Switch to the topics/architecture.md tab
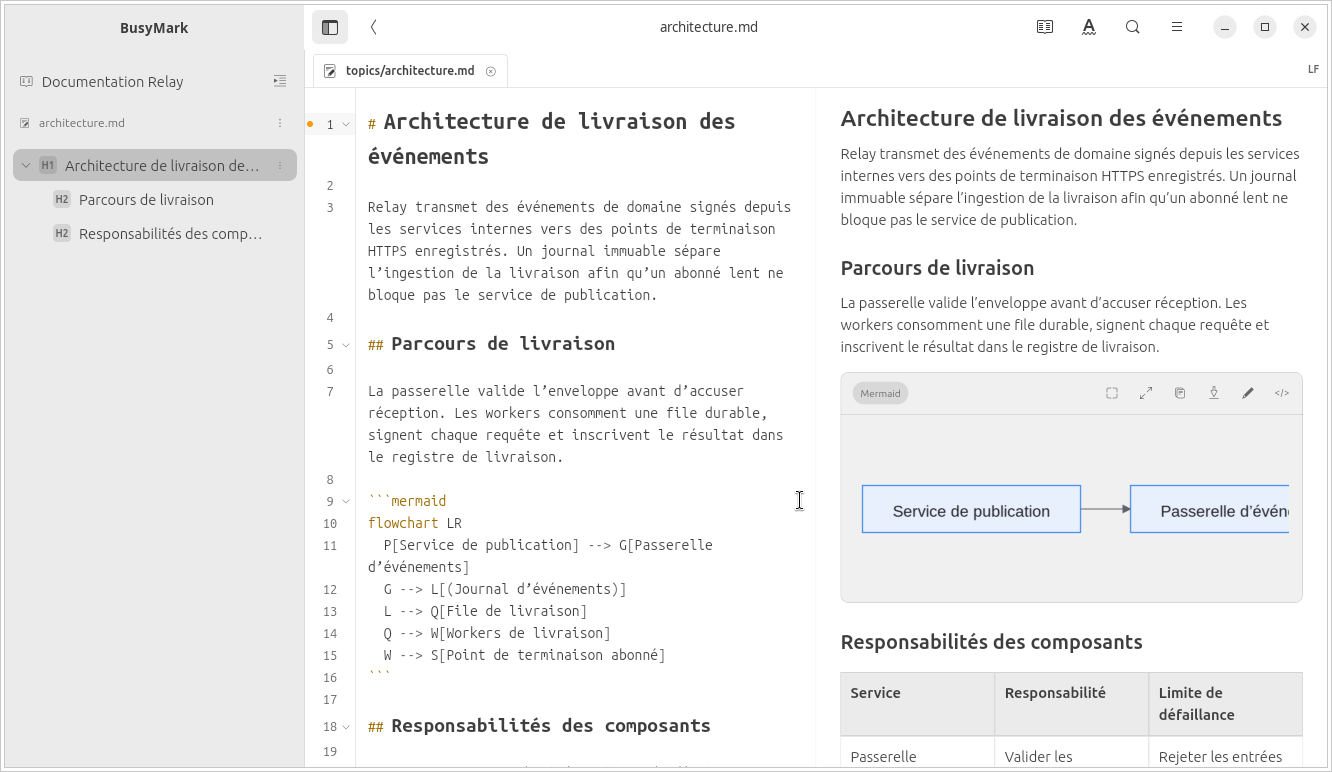 (410, 71)
